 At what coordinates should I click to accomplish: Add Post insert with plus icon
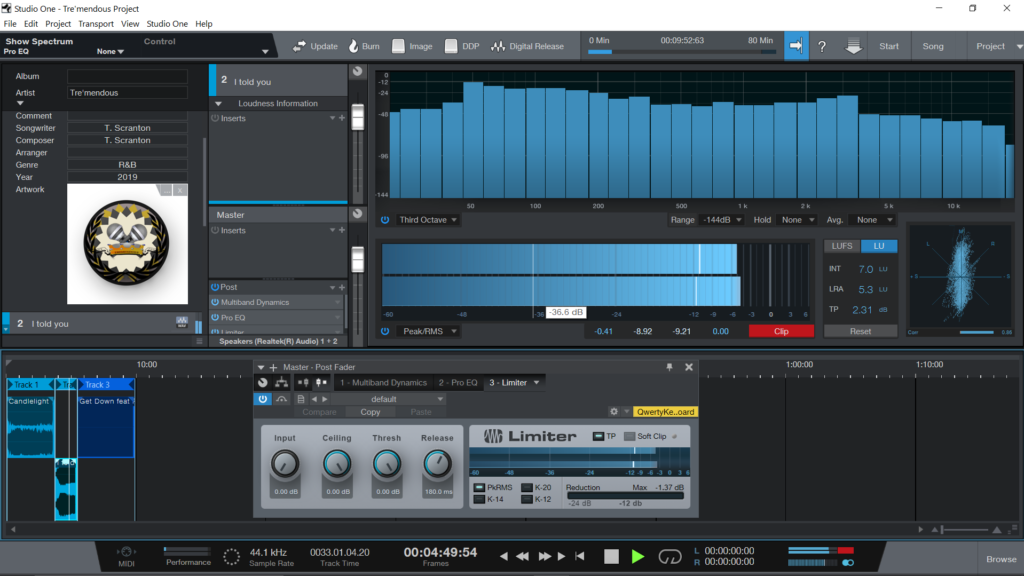click(x=342, y=287)
